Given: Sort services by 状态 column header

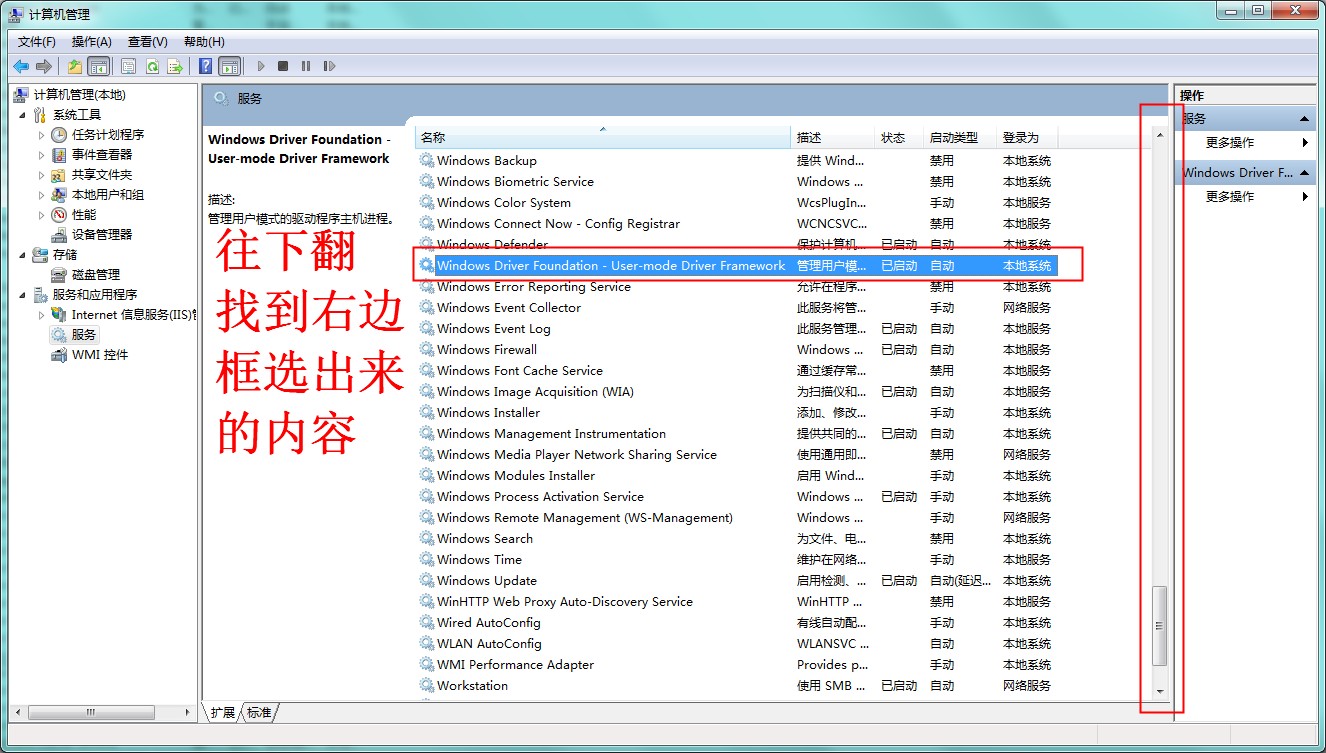Looking at the screenshot, I should tap(900, 137).
